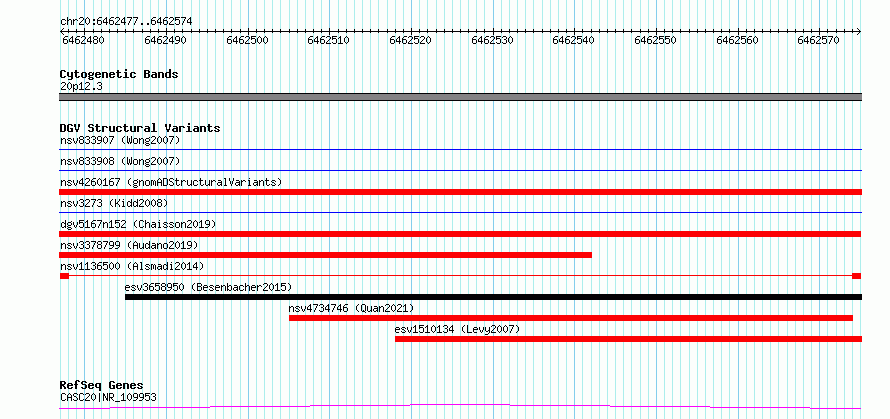The height and width of the screenshot is (419, 890).
Task: Click the black bar of esv3658950
Action: (493, 297)
